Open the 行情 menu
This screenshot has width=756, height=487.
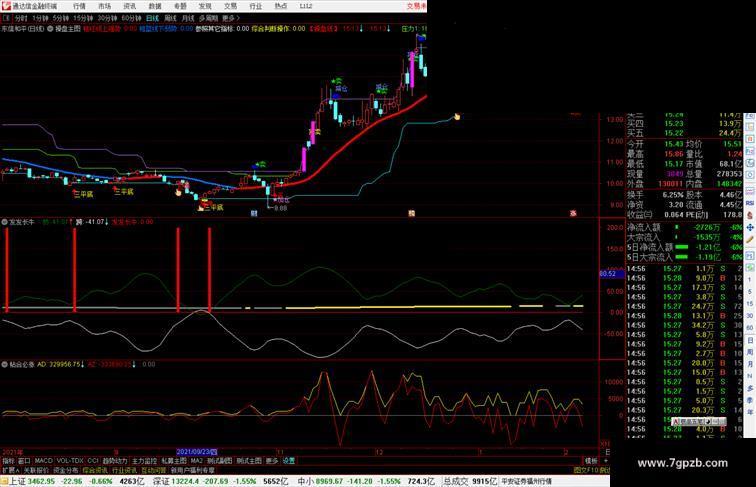(x=79, y=6)
